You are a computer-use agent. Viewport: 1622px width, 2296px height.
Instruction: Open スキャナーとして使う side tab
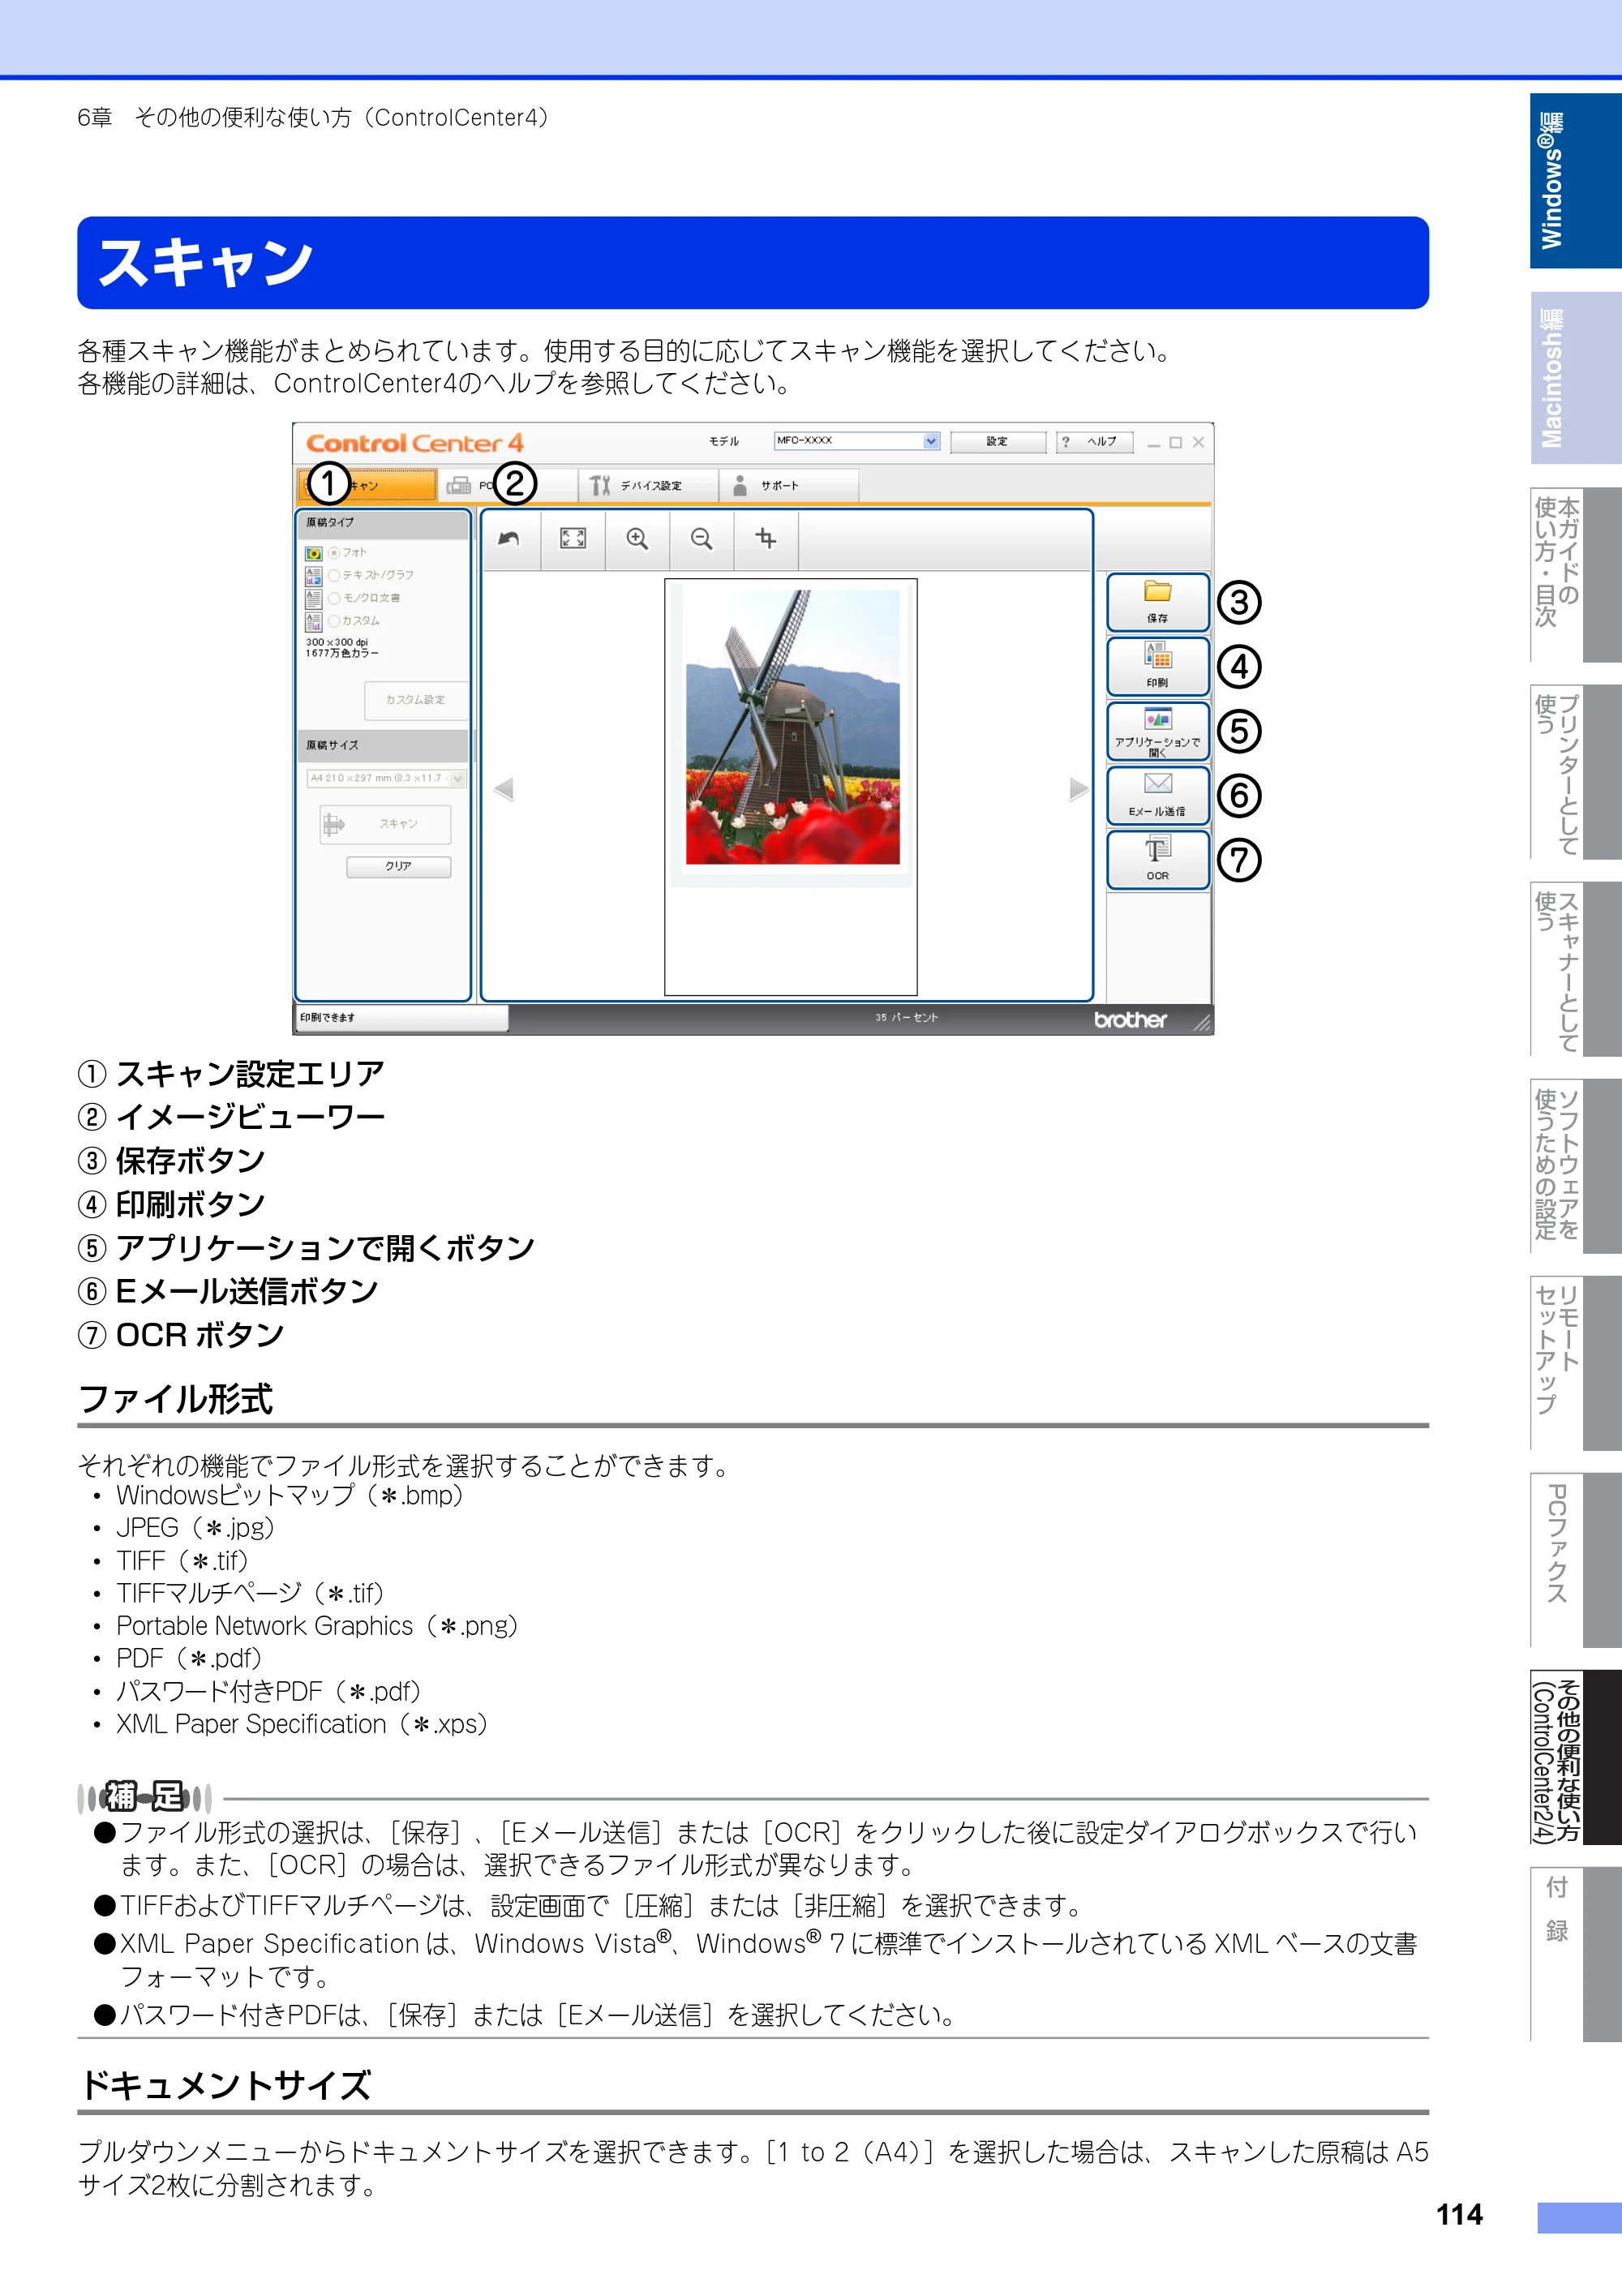tap(1575, 969)
